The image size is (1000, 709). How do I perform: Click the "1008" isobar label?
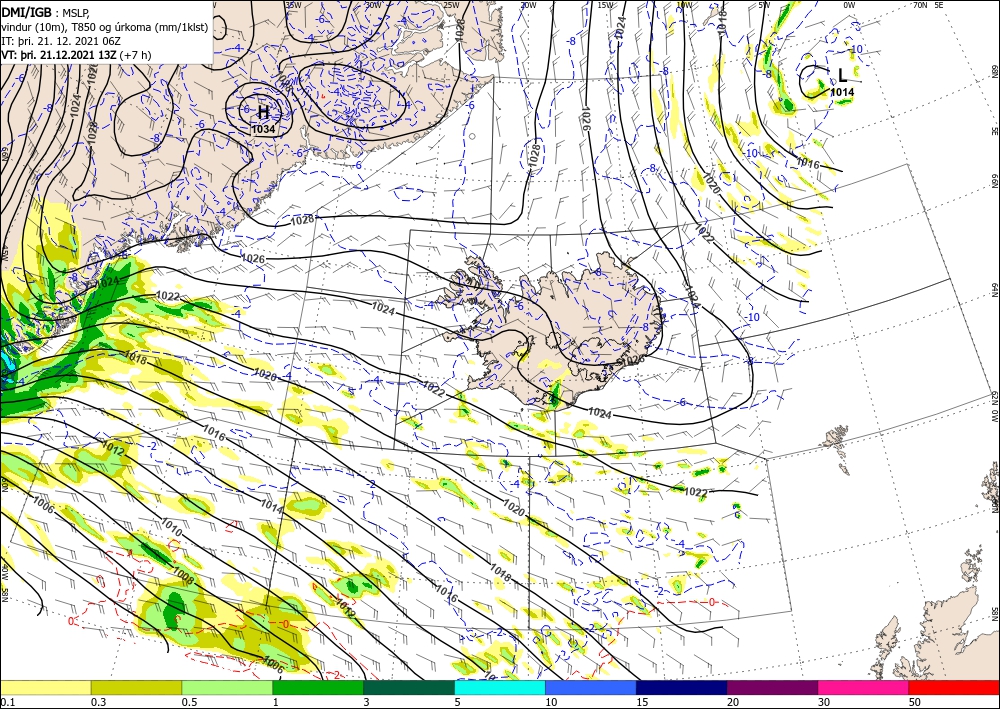(183, 577)
